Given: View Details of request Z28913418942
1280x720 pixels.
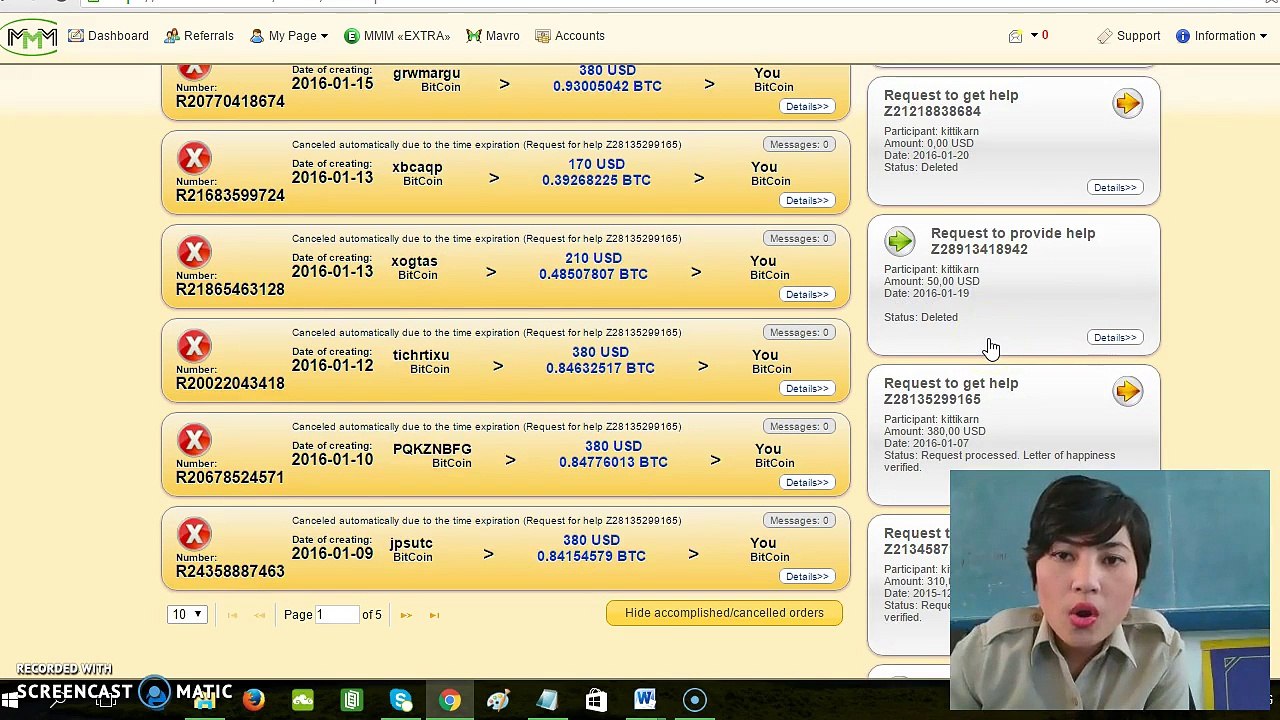Looking at the screenshot, I should (1115, 338).
